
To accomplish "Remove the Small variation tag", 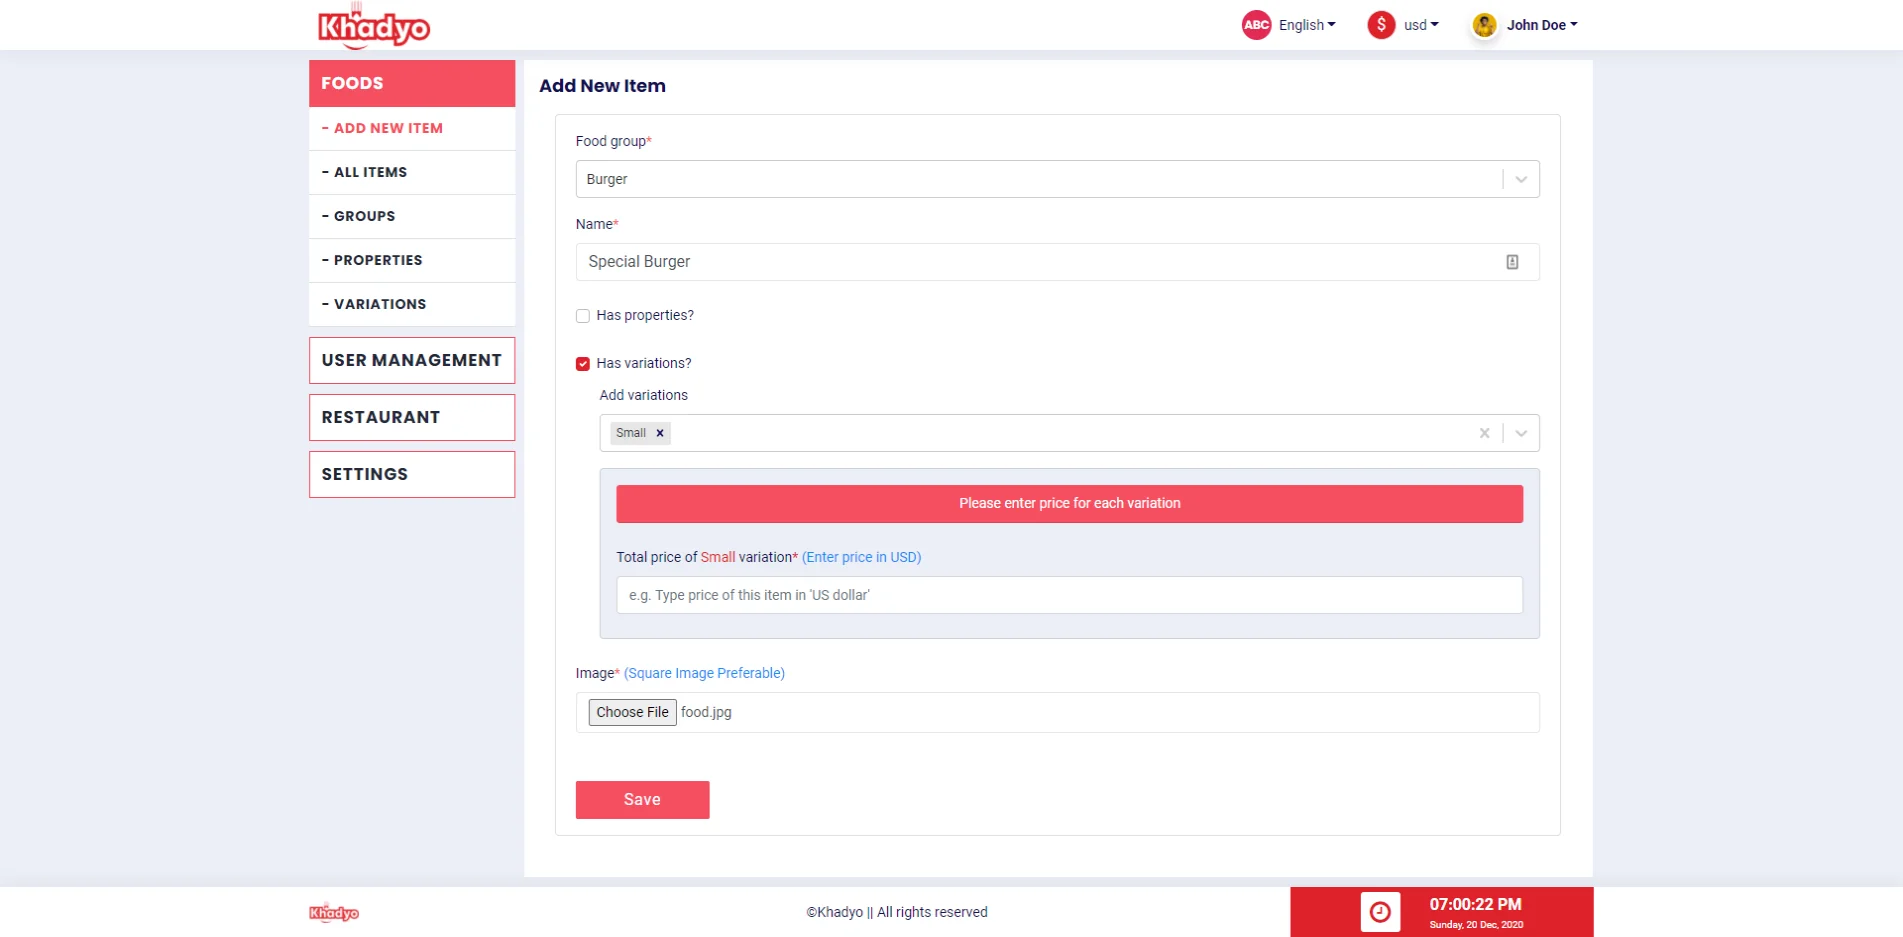I will click(x=660, y=433).
